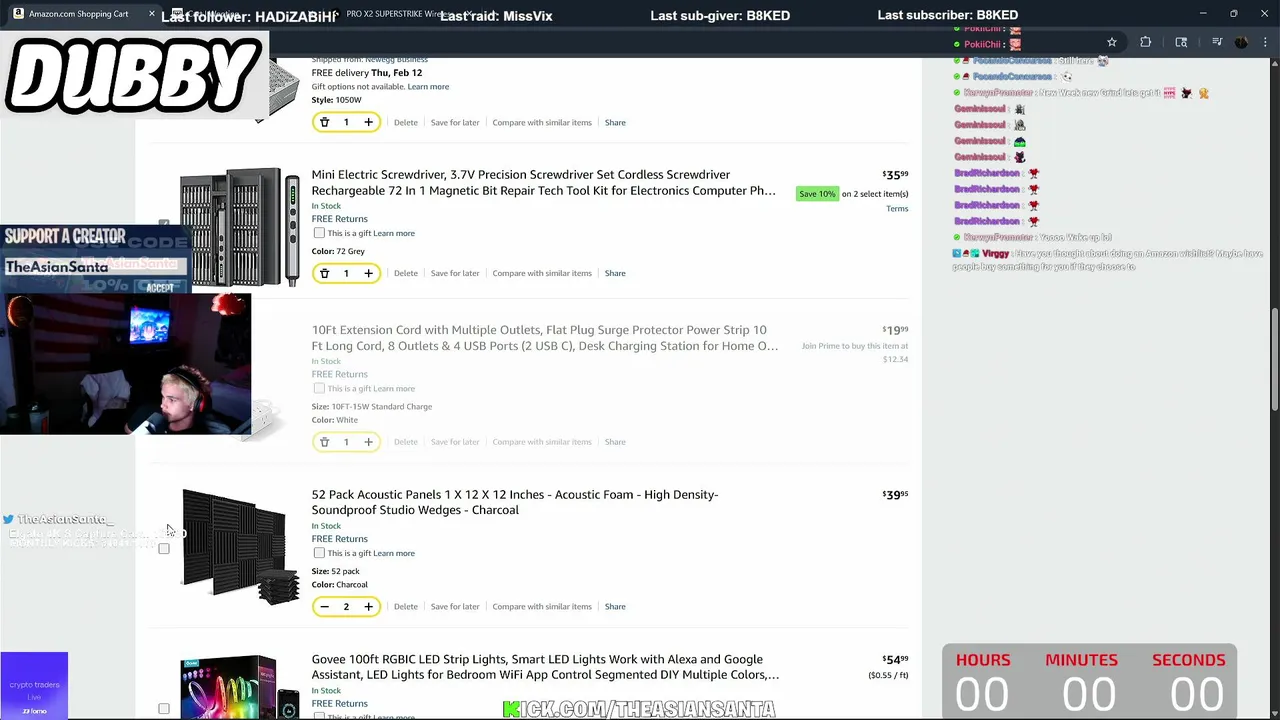Open the 10Ft Extension Cord product title
Image resolution: width=1280 pixels, height=720 pixels.
pos(544,338)
